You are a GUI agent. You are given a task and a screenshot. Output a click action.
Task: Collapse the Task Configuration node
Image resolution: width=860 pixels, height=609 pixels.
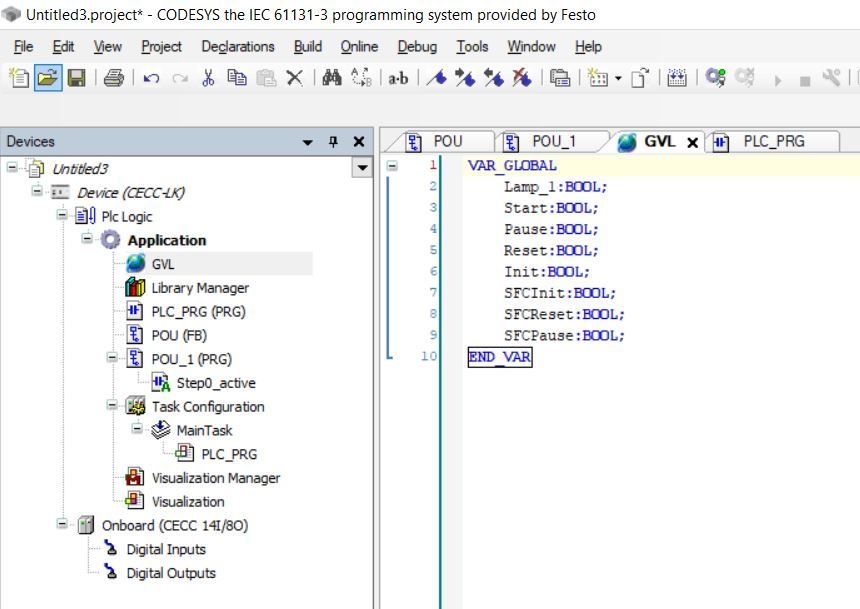[x=112, y=405]
